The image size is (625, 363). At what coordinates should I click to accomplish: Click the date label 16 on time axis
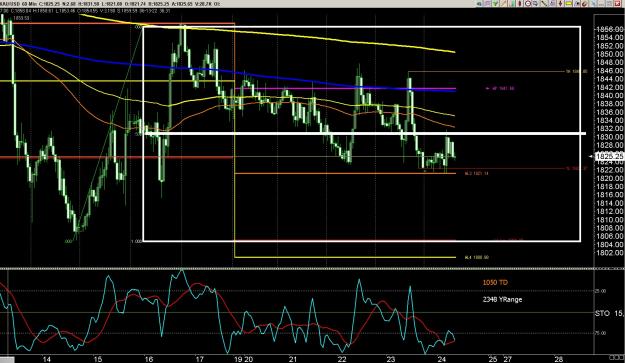point(148,359)
